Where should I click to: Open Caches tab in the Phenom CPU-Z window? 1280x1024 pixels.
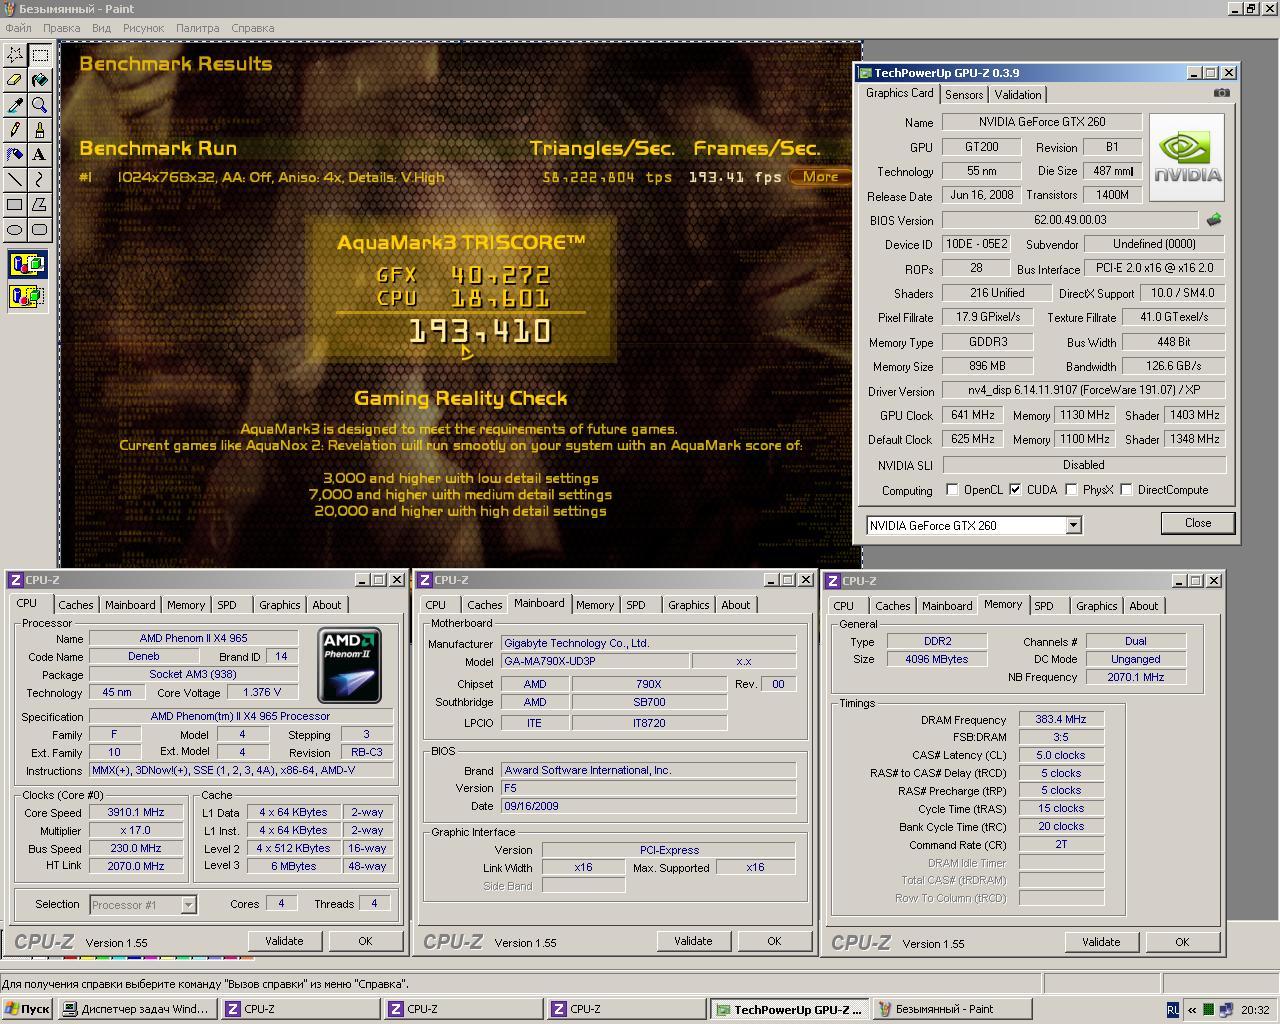pyautogui.click(x=75, y=605)
